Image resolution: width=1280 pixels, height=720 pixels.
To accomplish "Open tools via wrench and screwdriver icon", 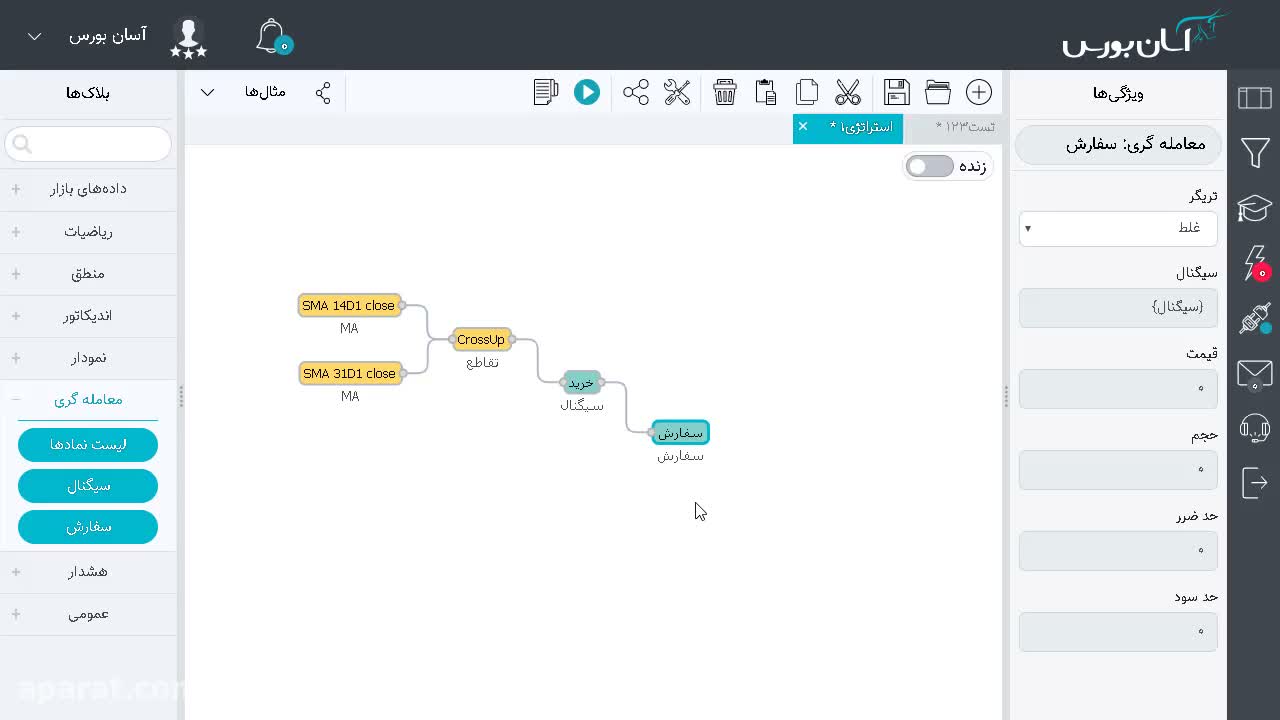I will point(677,92).
